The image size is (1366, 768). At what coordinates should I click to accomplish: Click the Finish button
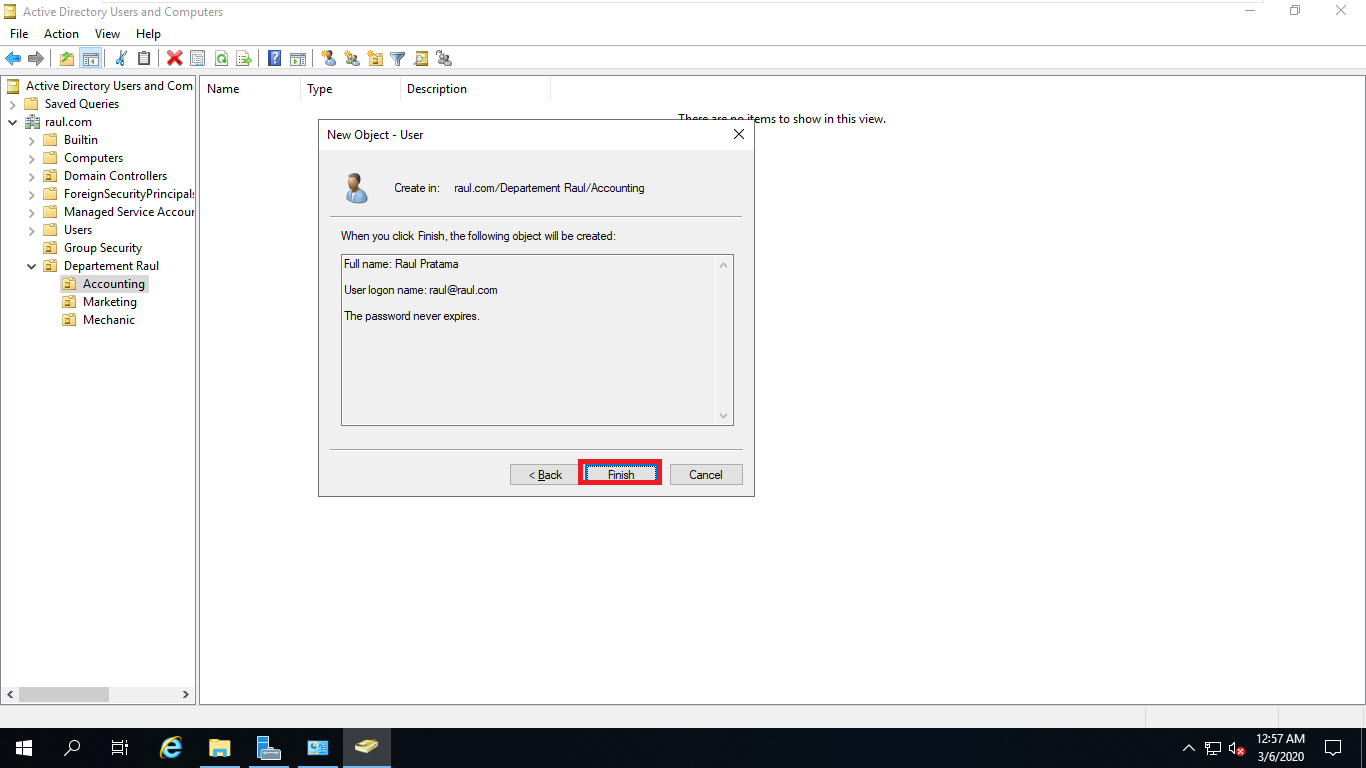point(619,473)
